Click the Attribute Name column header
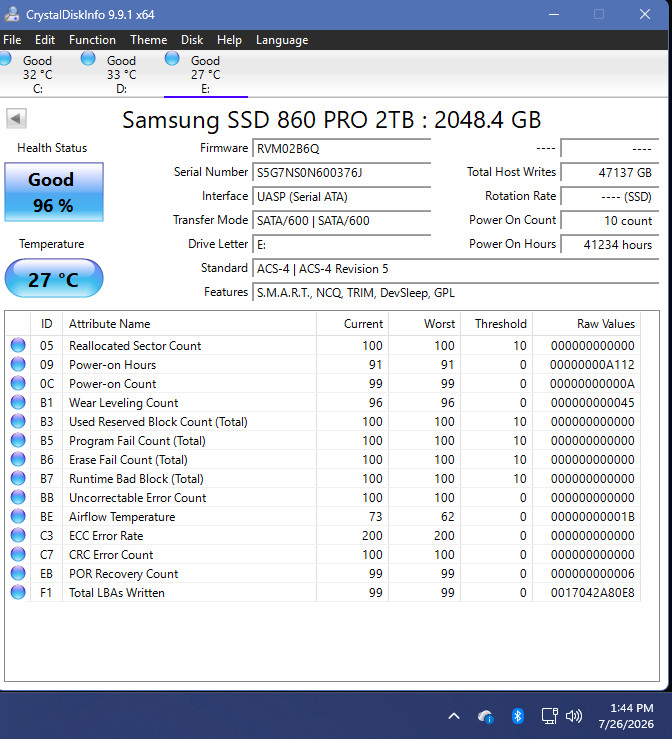Image resolution: width=672 pixels, height=739 pixels. pyautogui.click(x=189, y=324)
